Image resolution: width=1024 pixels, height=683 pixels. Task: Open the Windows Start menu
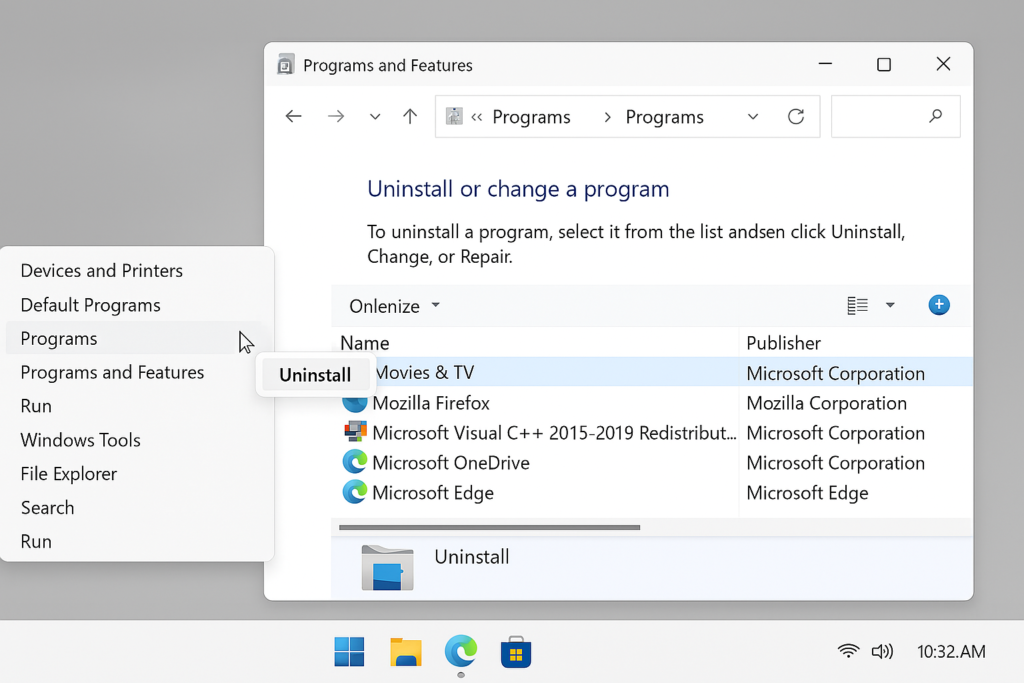(349, 652)
